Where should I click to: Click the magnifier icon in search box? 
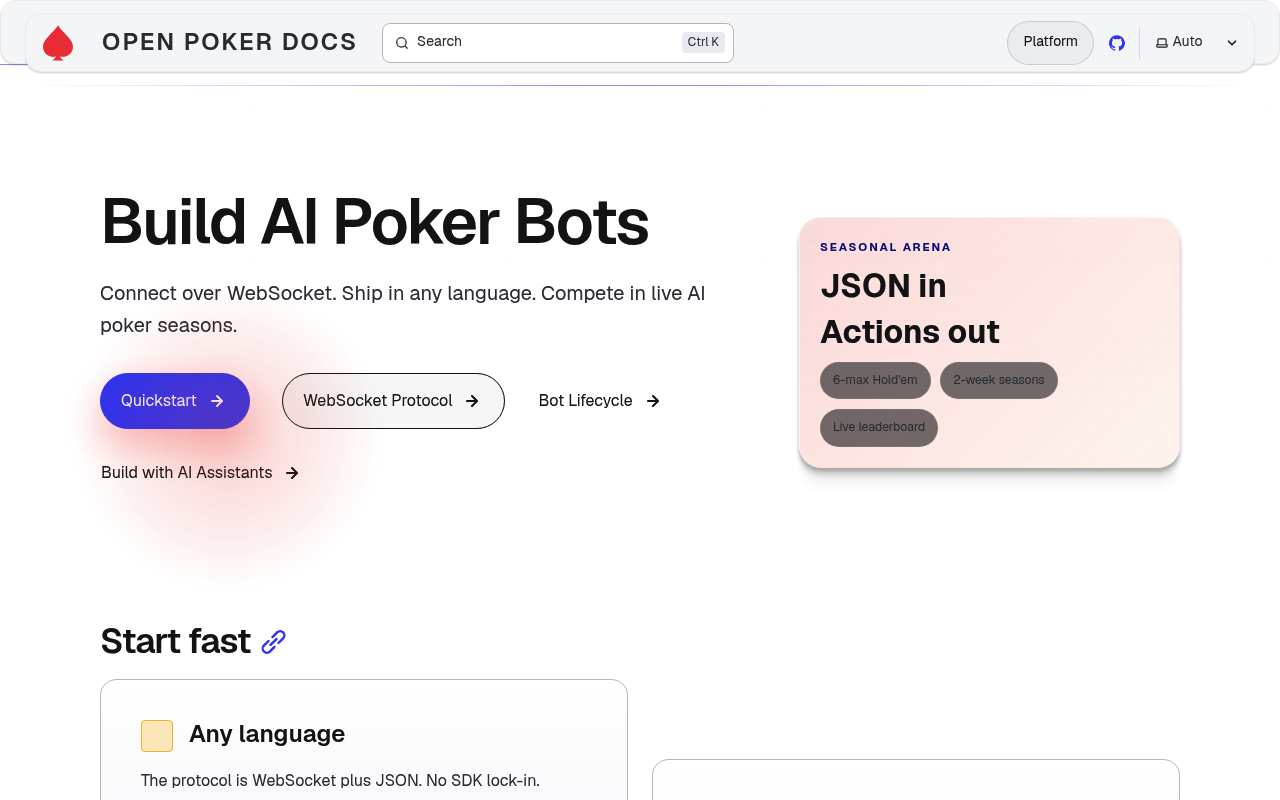[402, 43]
